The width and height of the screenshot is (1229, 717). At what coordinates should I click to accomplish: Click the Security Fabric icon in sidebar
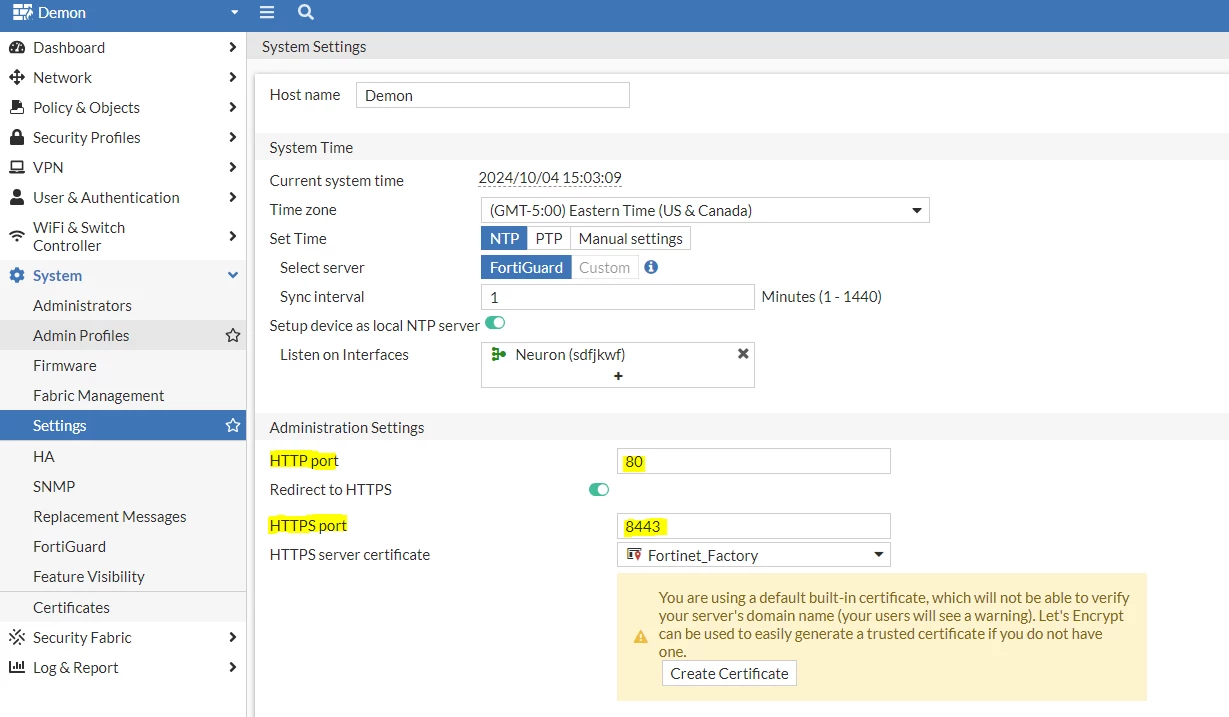16,637
